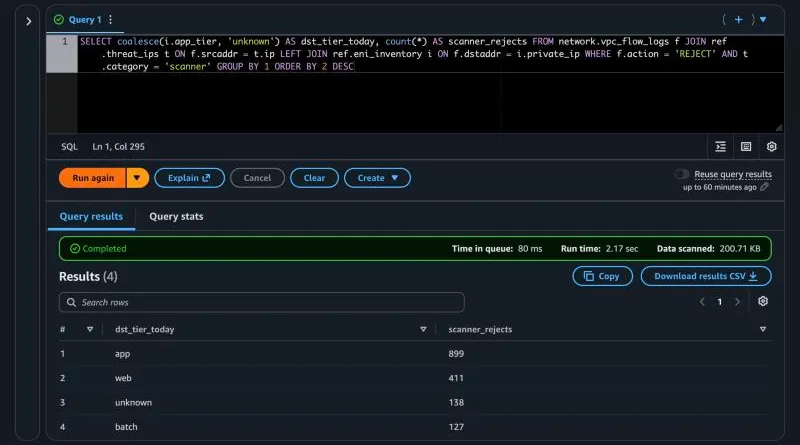Click the value 138 in scanner_rejects
Viewport: 800px width, 445px height.
(x=456, y=402)
